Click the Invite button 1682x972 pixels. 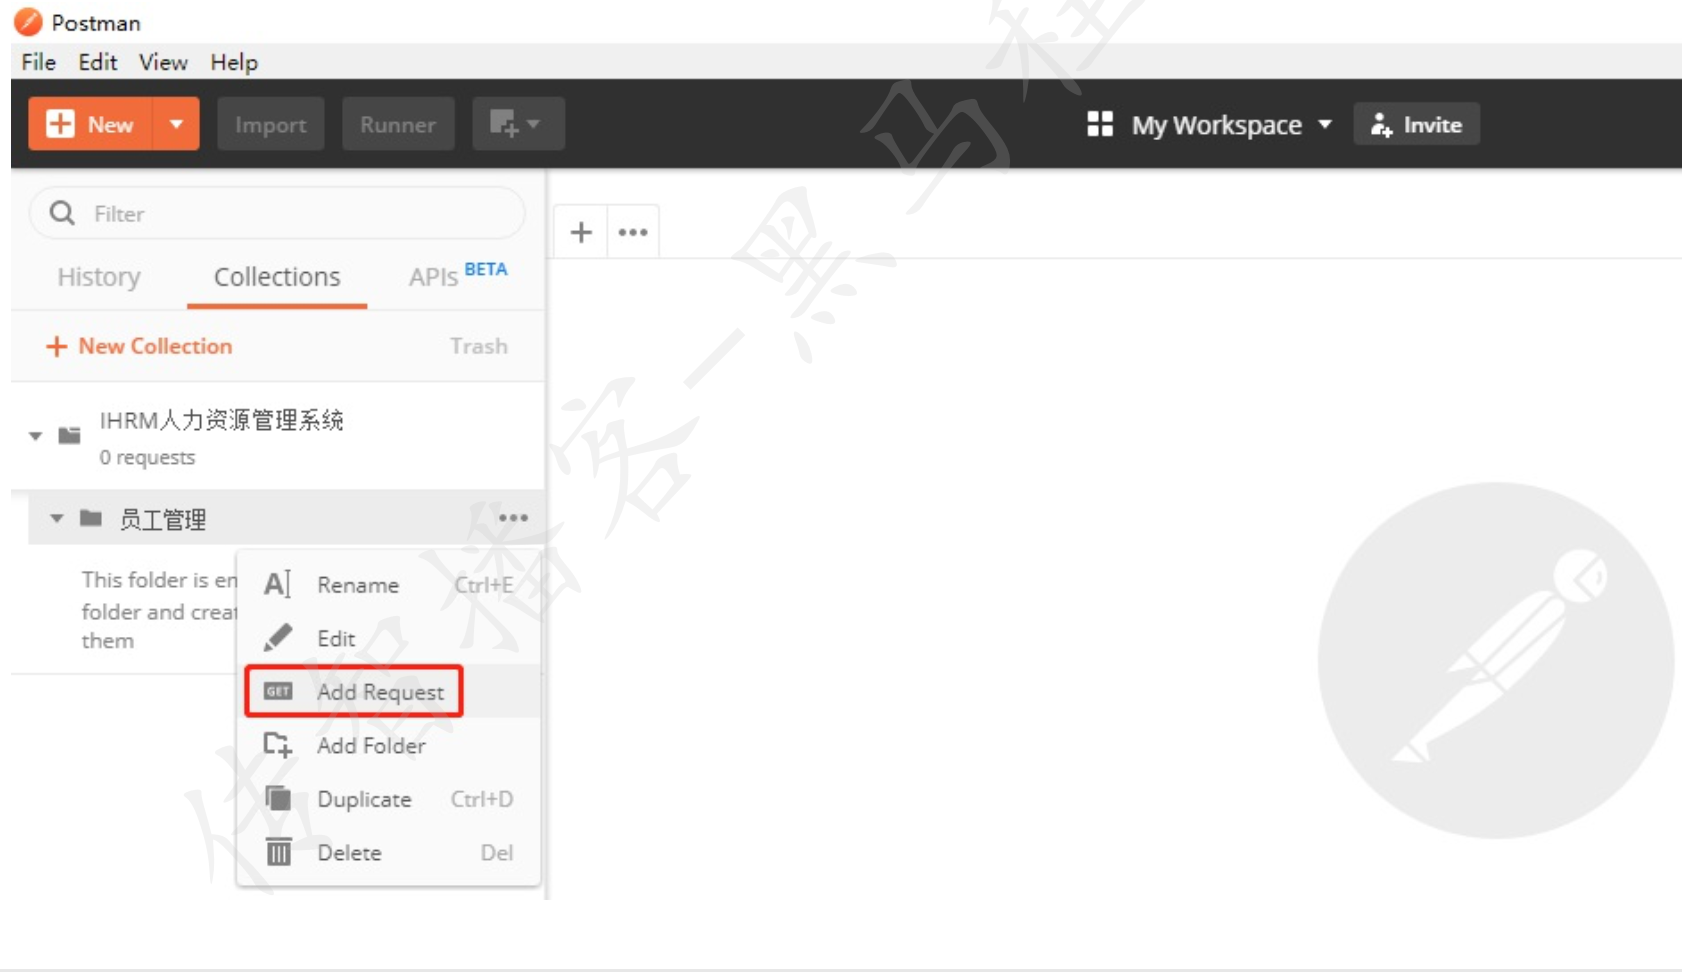[1416, 124]
